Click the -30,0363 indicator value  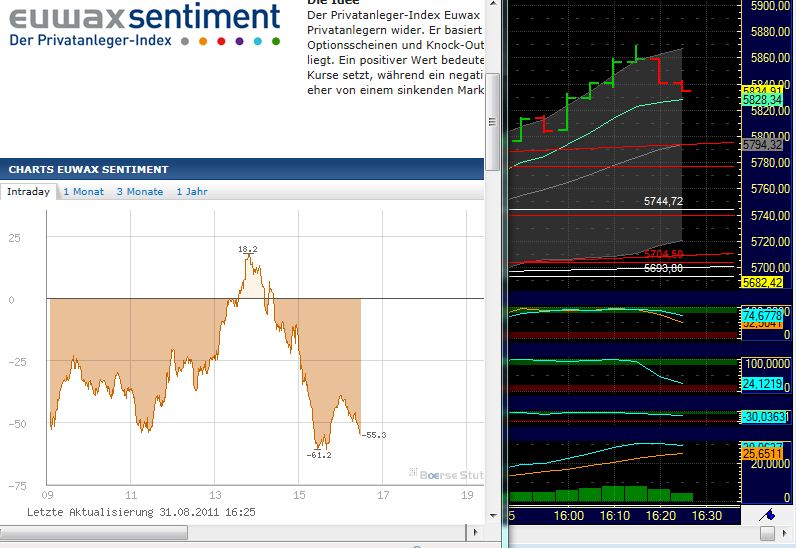click(x=764, y=417)
